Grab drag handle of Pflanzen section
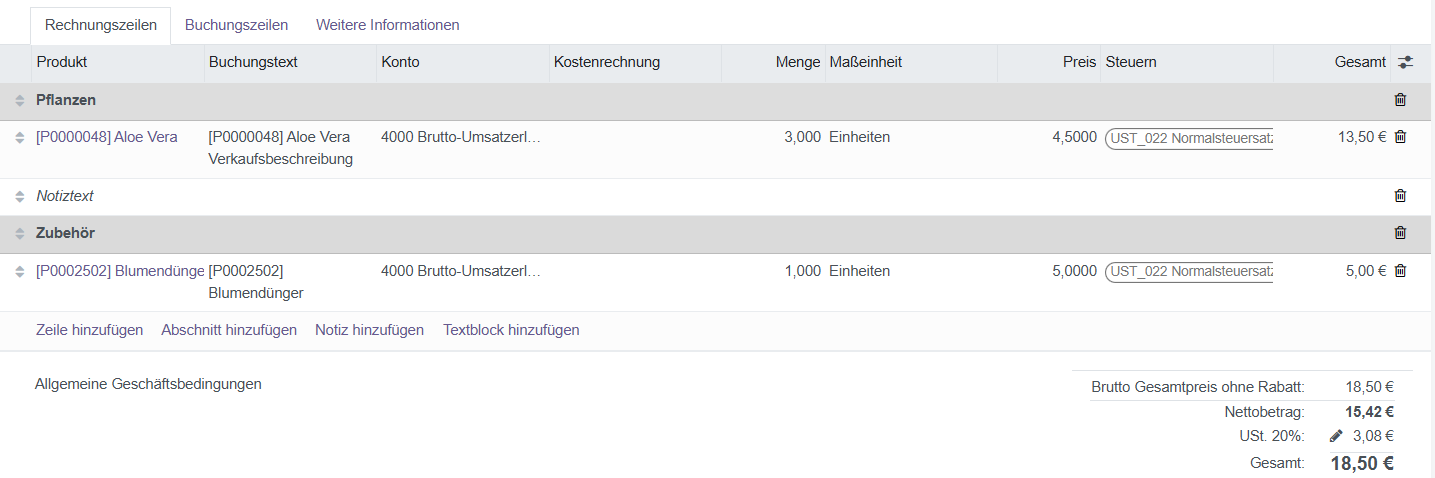Viewport: 1435px width, 478px height. pos(19,101)
